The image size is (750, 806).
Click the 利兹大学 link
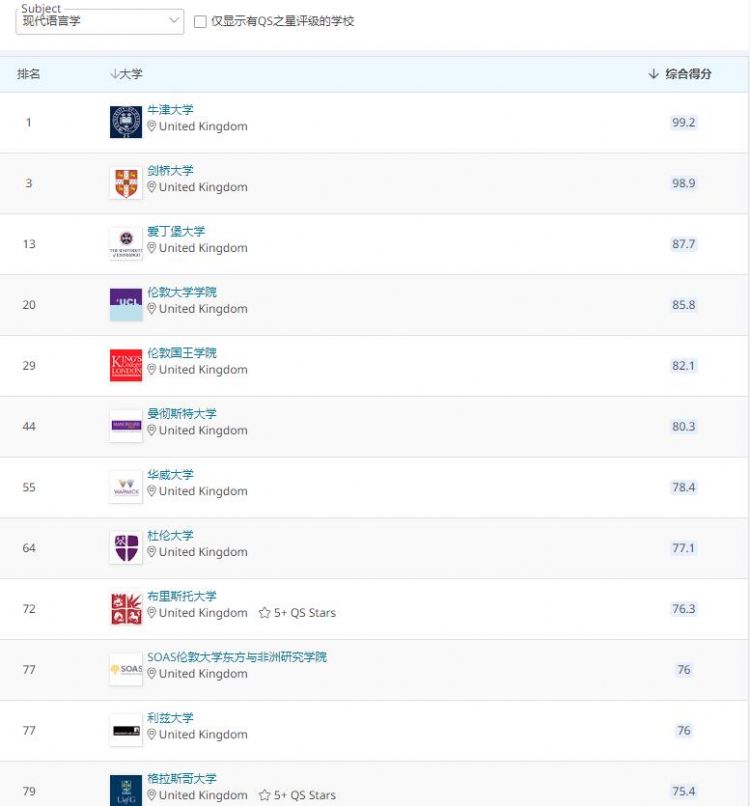[168, 718]
